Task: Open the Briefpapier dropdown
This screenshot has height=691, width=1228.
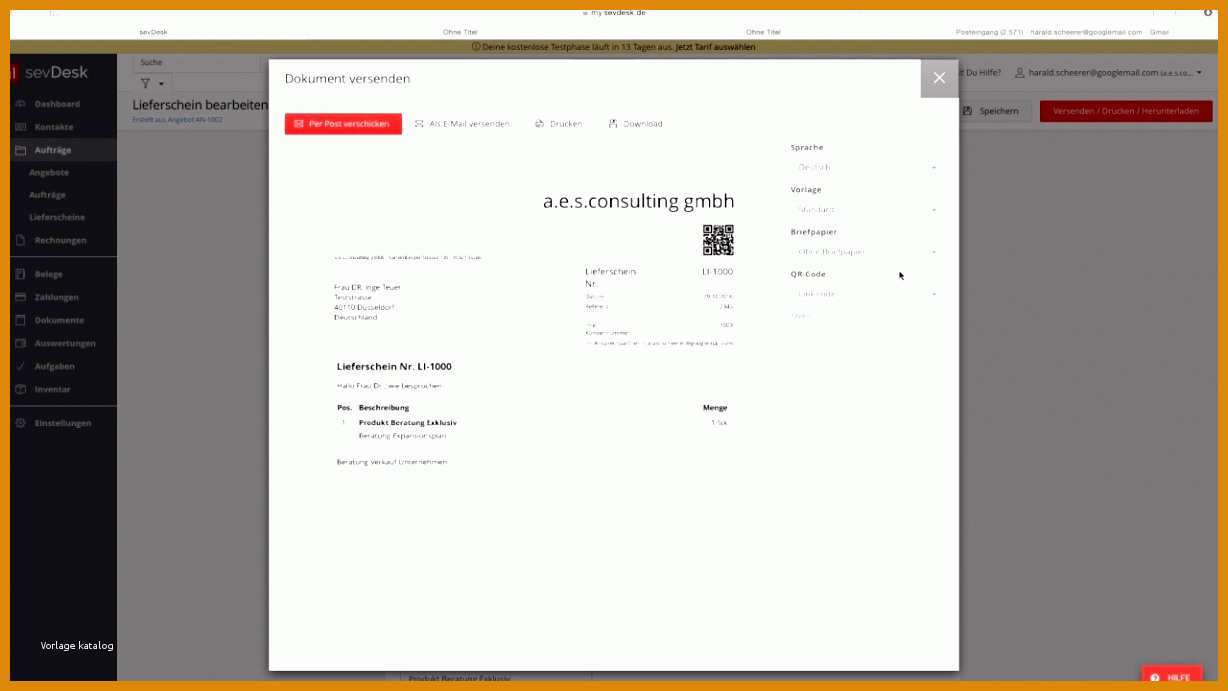Action: coord(865,252)
